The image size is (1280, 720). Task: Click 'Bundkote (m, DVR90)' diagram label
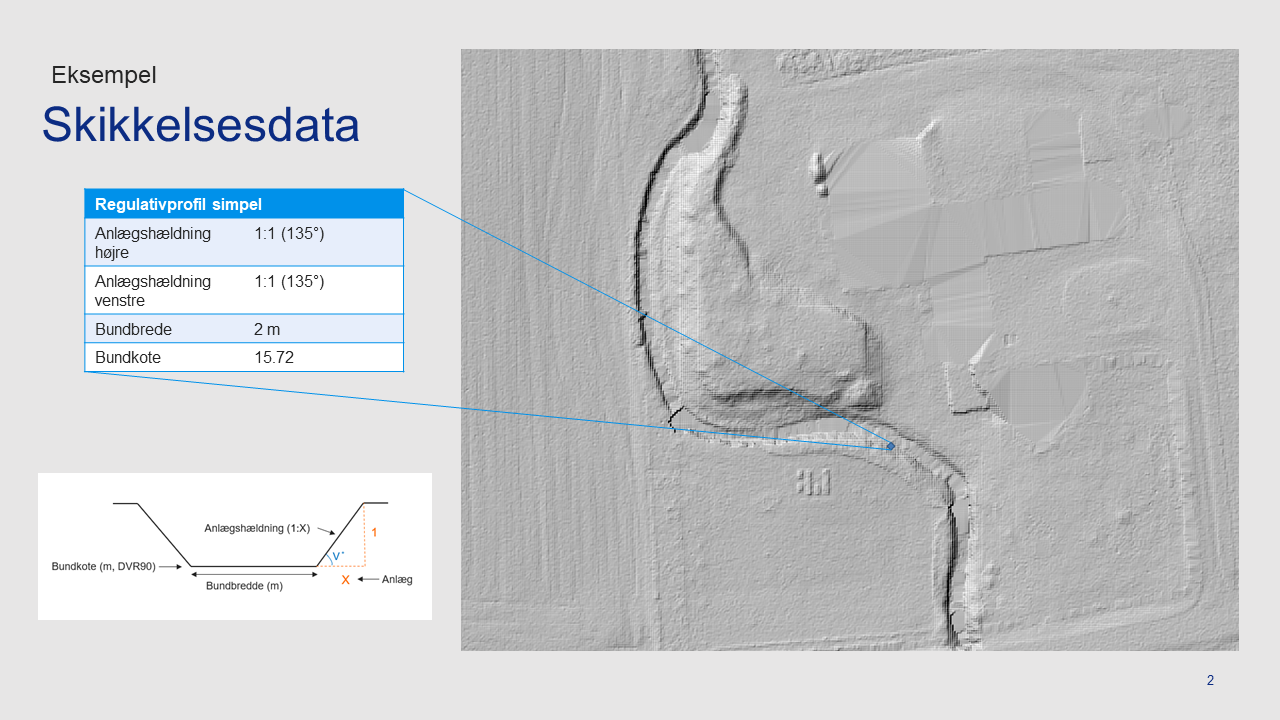103,566
